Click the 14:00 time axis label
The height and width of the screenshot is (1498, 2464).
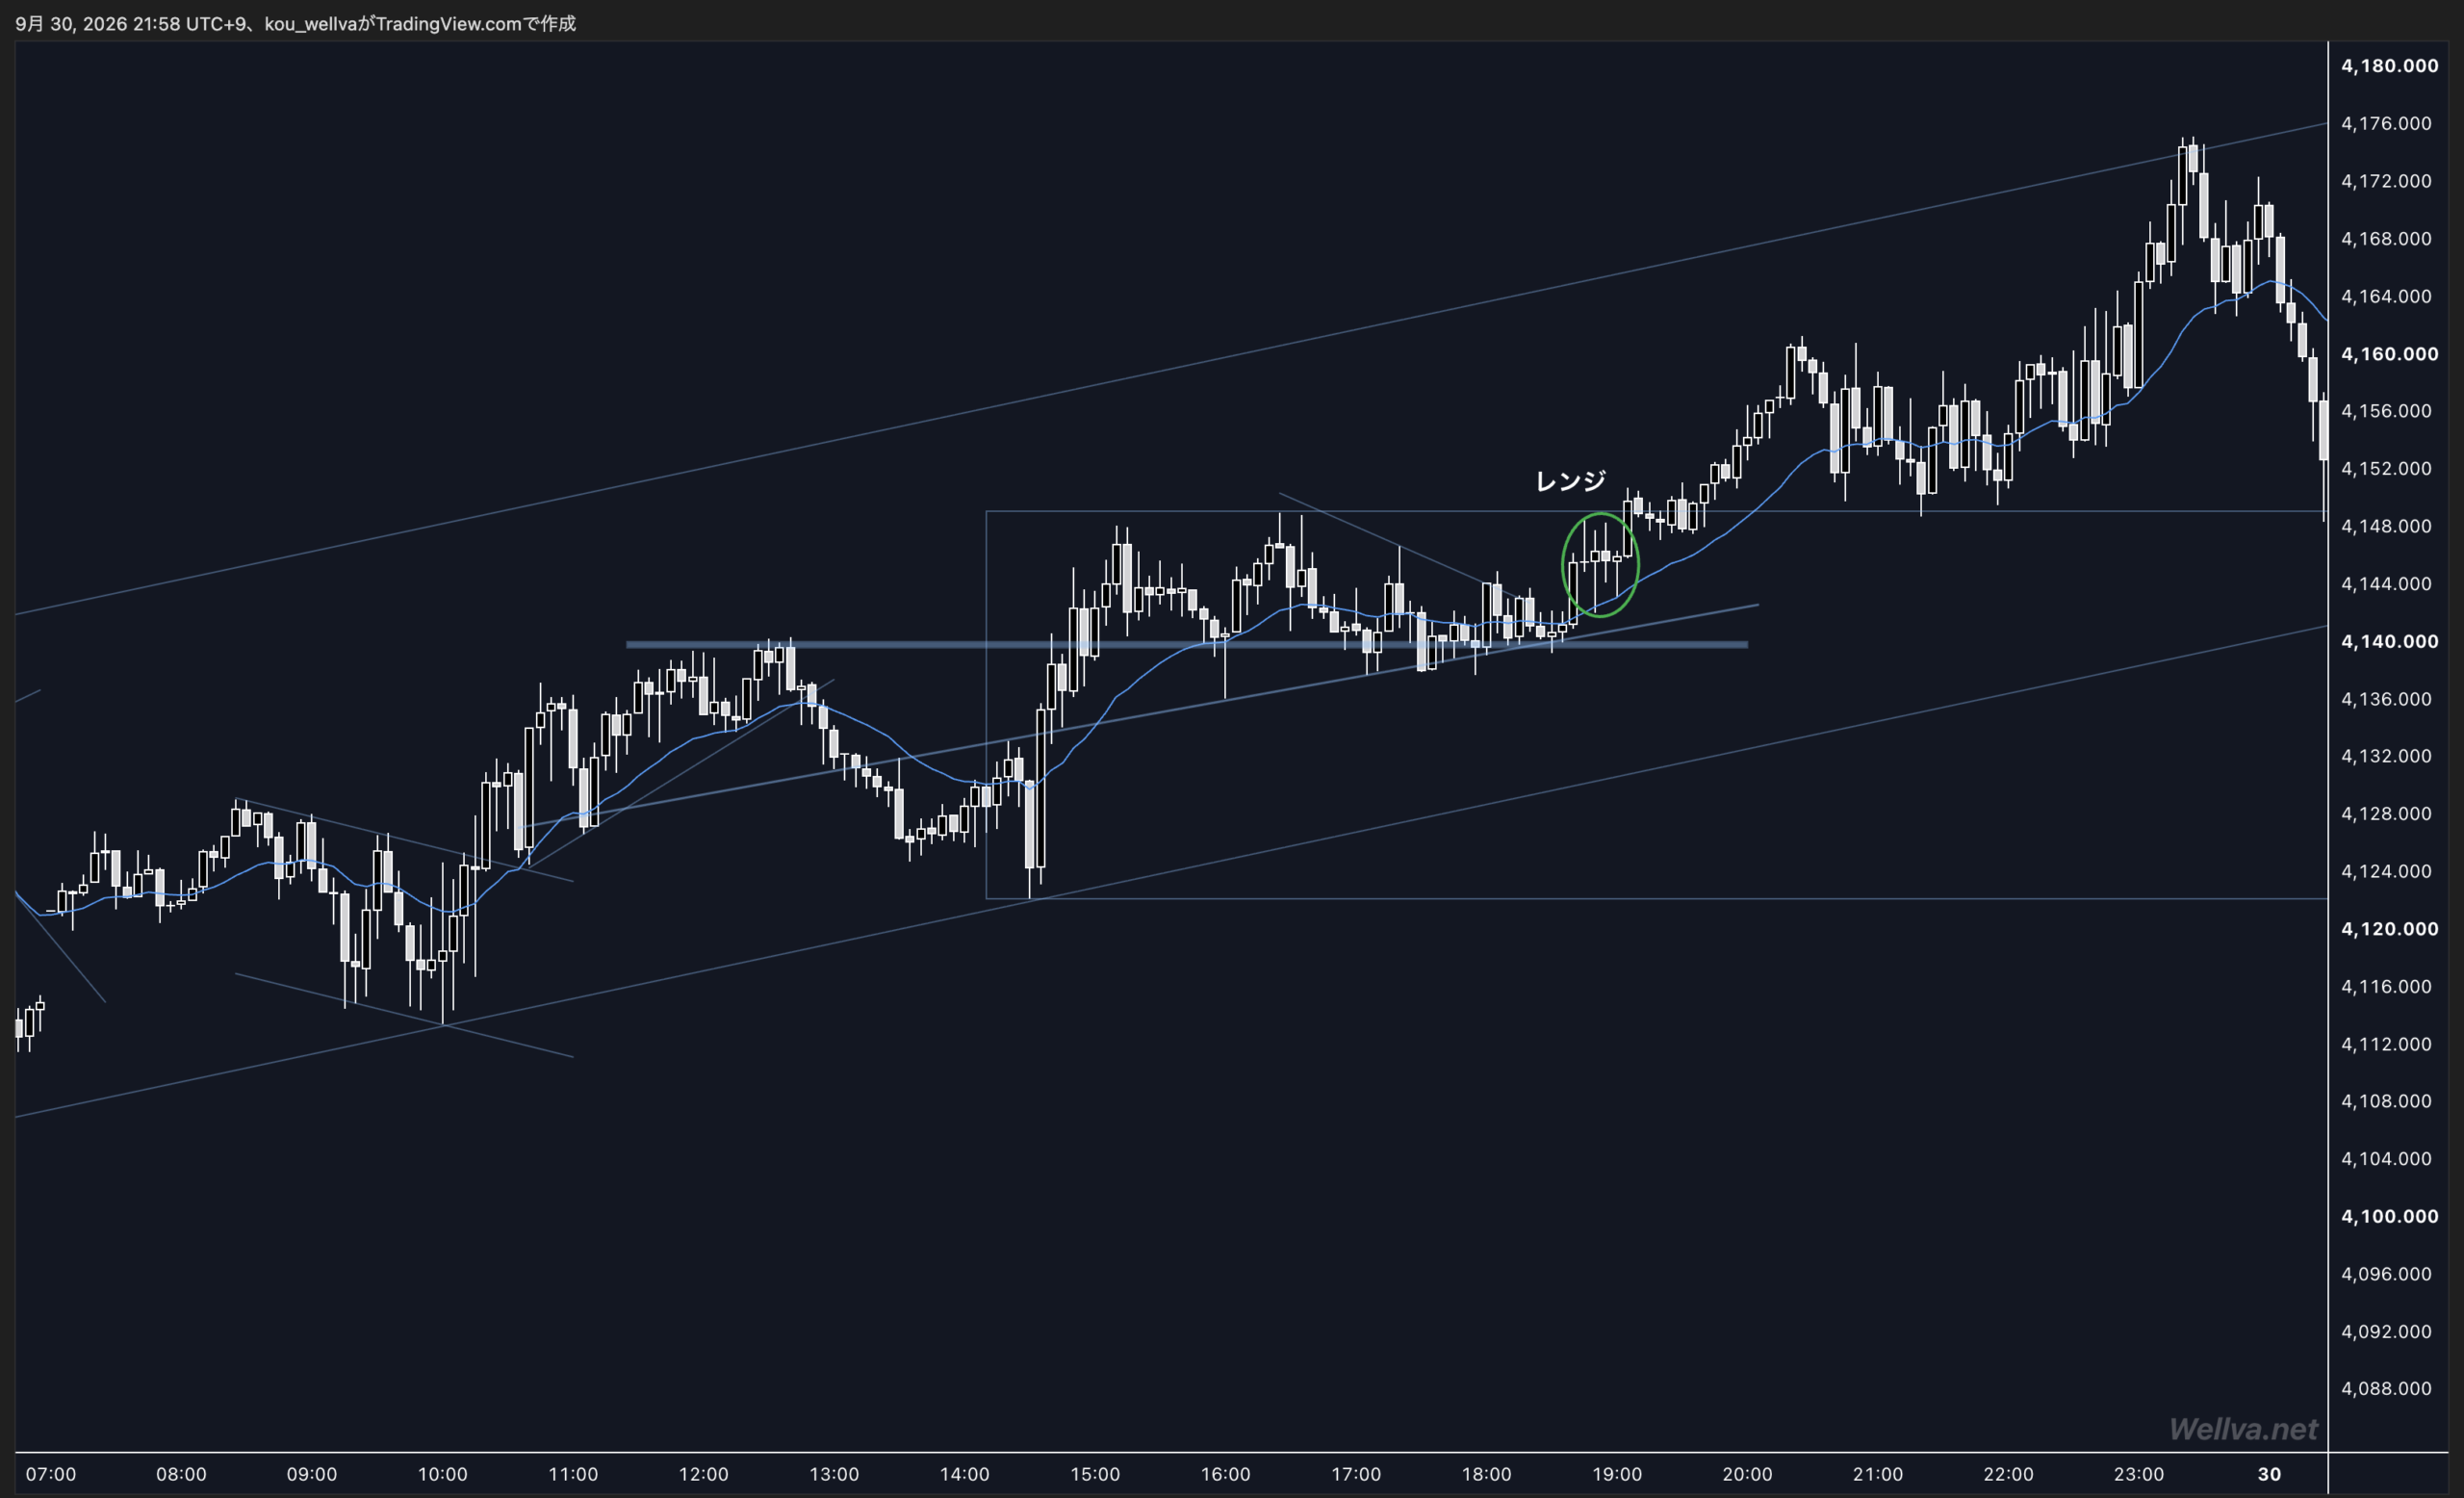pyautogui.click(x=964, y=1474)
